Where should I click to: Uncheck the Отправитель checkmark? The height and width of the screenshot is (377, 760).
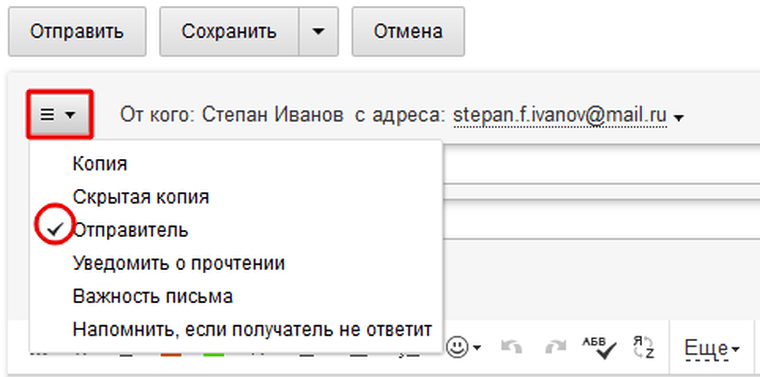click(x=57, y=230)
